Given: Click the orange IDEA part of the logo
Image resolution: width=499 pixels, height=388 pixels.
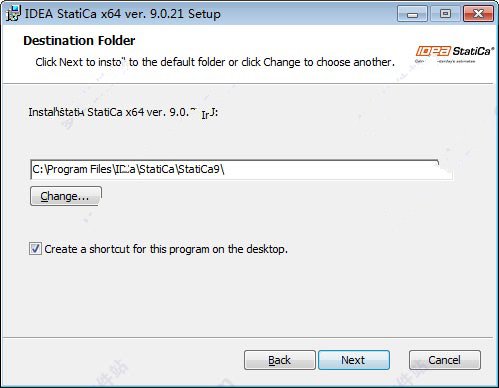Looking at the screenshot, I should tap(433, 51).
